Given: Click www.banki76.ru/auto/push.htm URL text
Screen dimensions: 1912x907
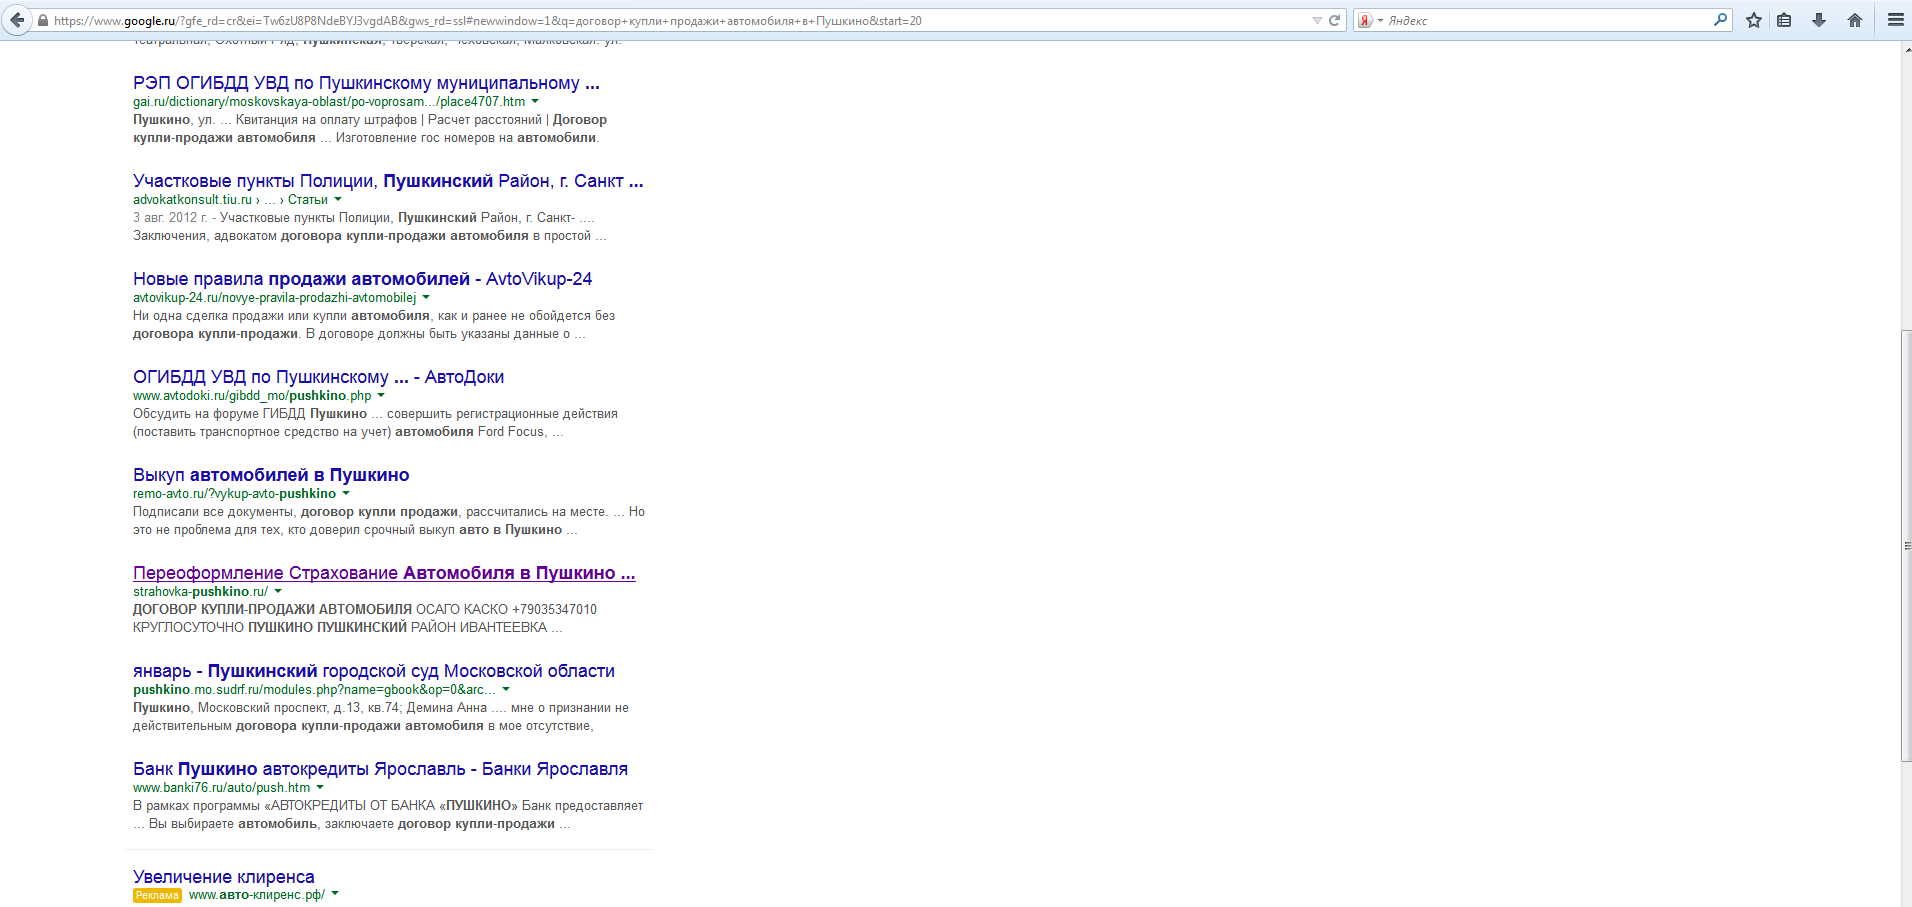Looking at the screenshot, I should 222,788.
